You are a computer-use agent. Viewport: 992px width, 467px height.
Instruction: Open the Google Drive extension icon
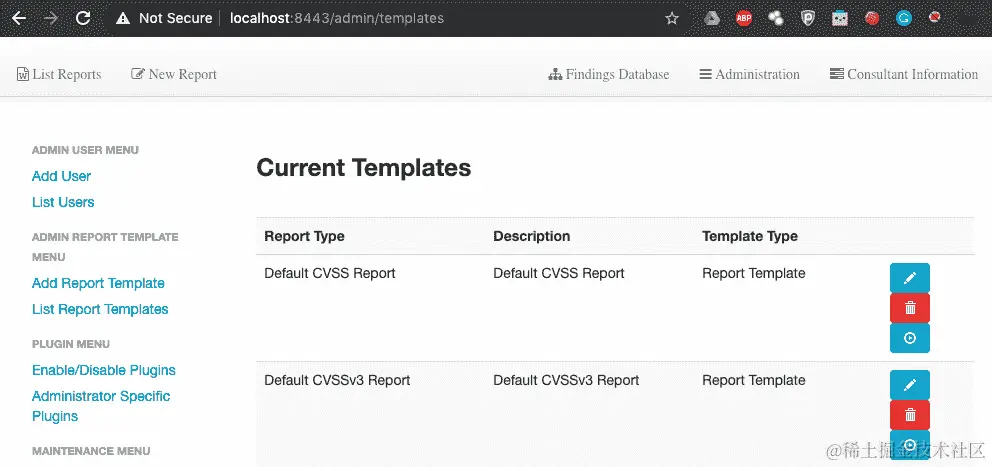click(712, 18)
